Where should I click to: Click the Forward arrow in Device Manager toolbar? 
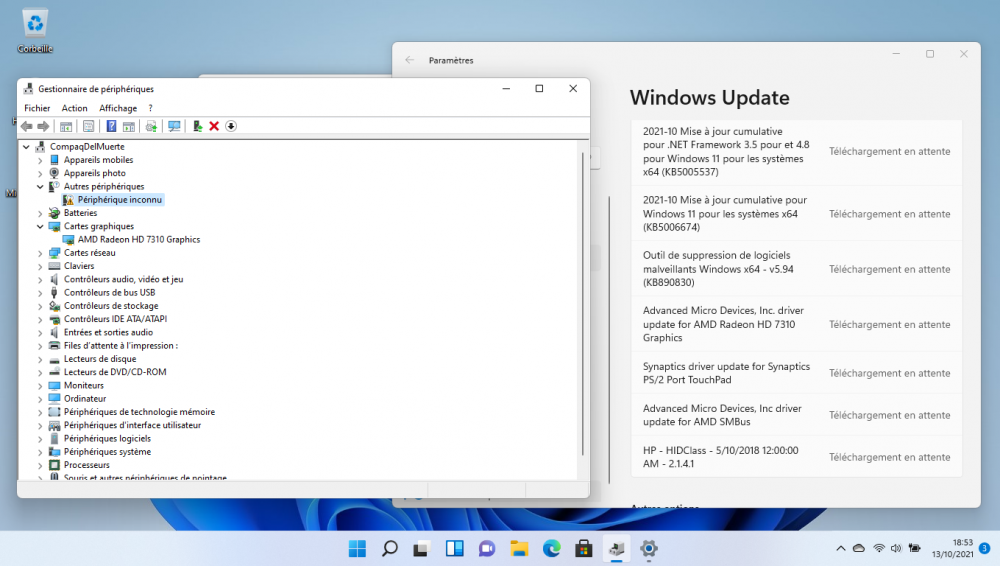pos(43,126)
